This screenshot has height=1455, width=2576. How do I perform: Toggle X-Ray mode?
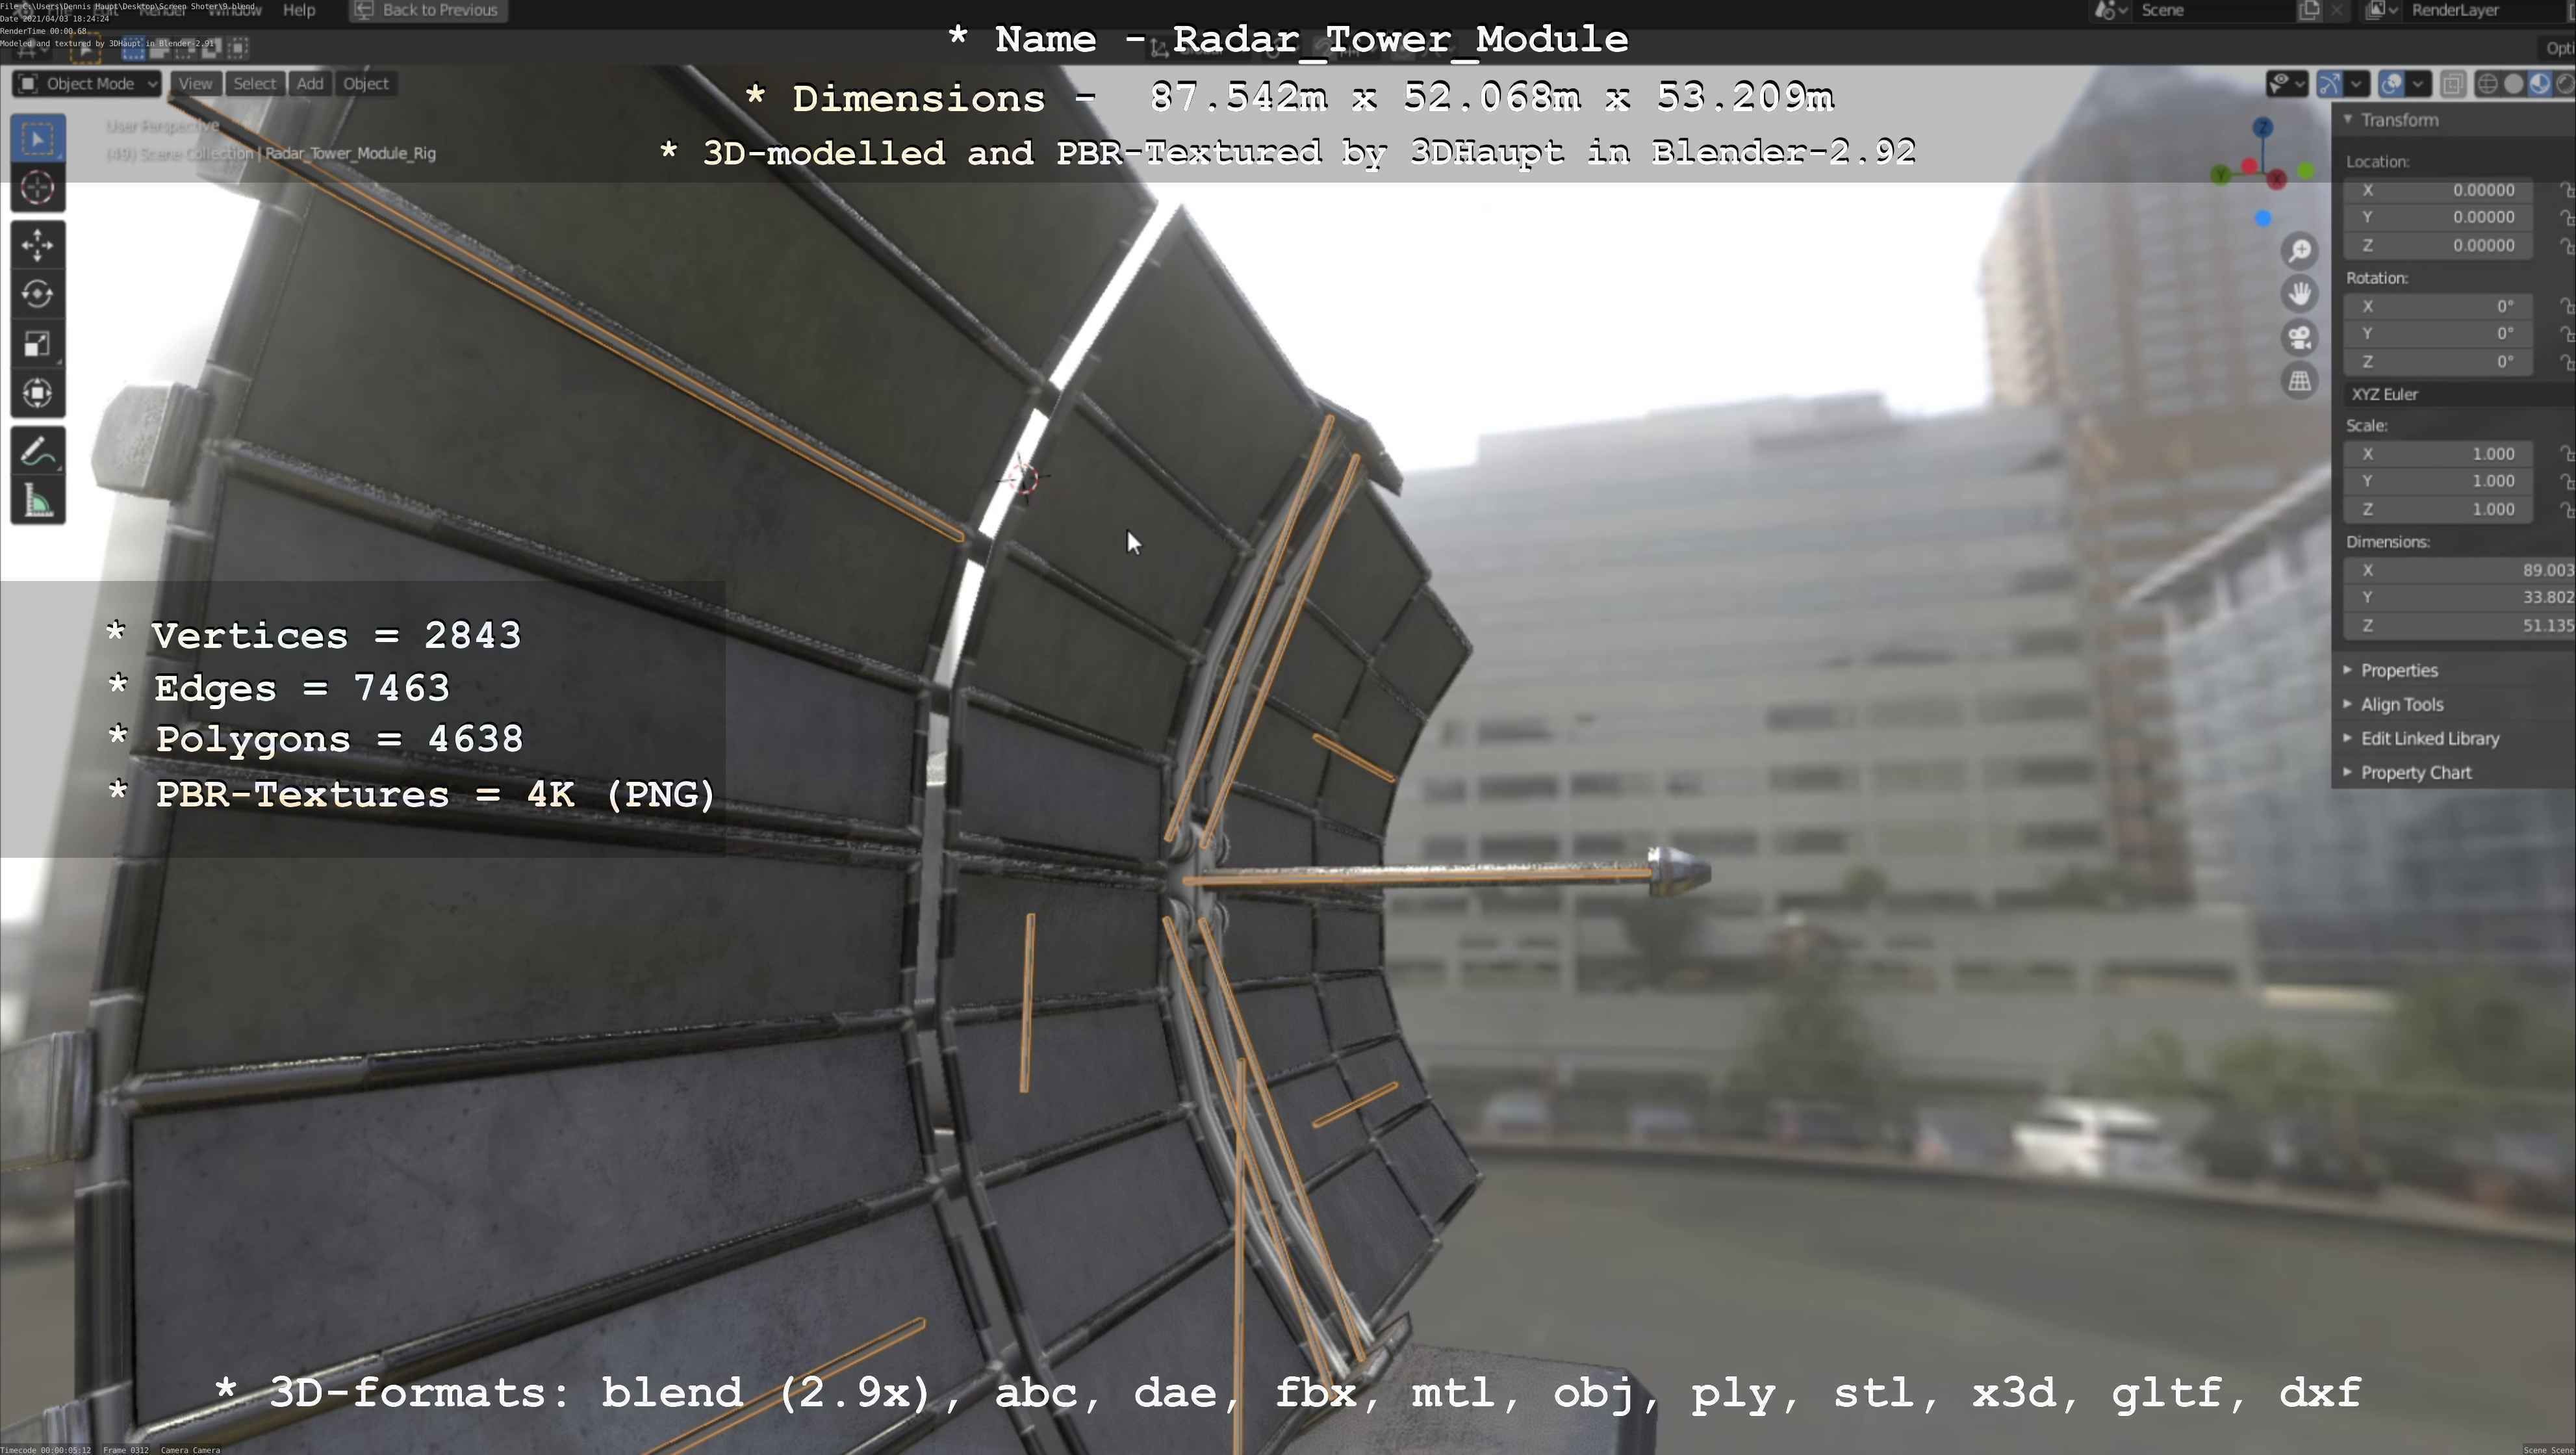click(x=2453, y=84)
